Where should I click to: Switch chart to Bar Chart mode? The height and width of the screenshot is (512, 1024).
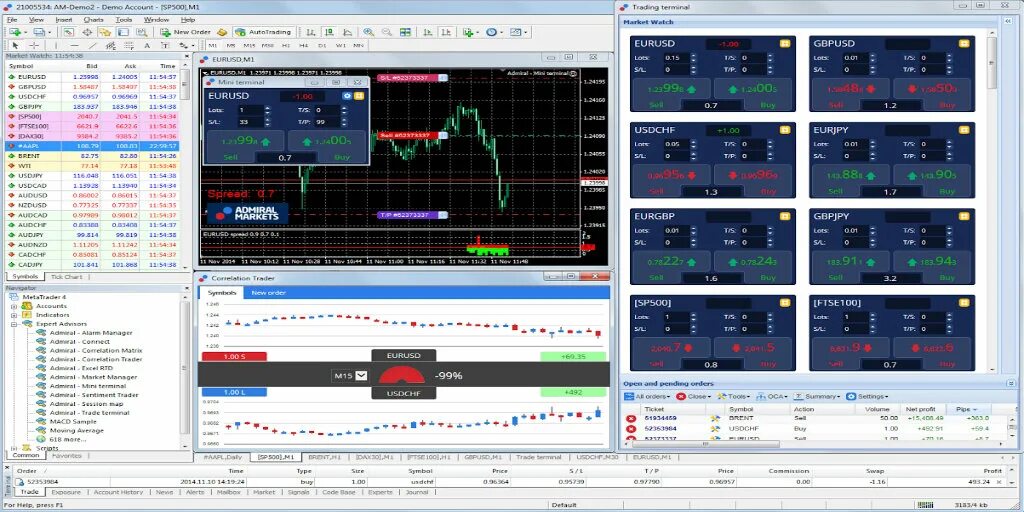tap(310, 32)
